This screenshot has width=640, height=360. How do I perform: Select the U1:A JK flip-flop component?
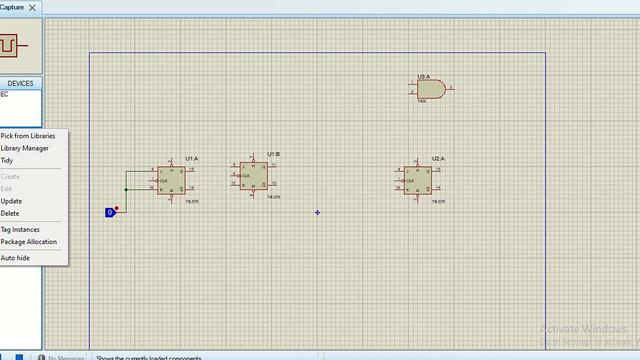pos(171,180)
